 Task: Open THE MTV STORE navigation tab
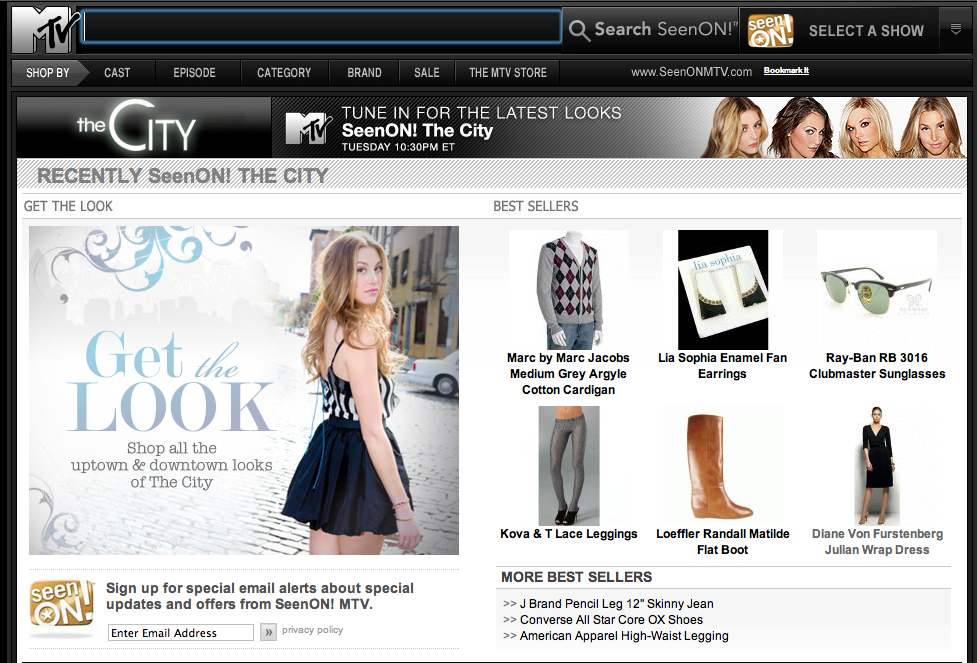(x=508, y=73)
